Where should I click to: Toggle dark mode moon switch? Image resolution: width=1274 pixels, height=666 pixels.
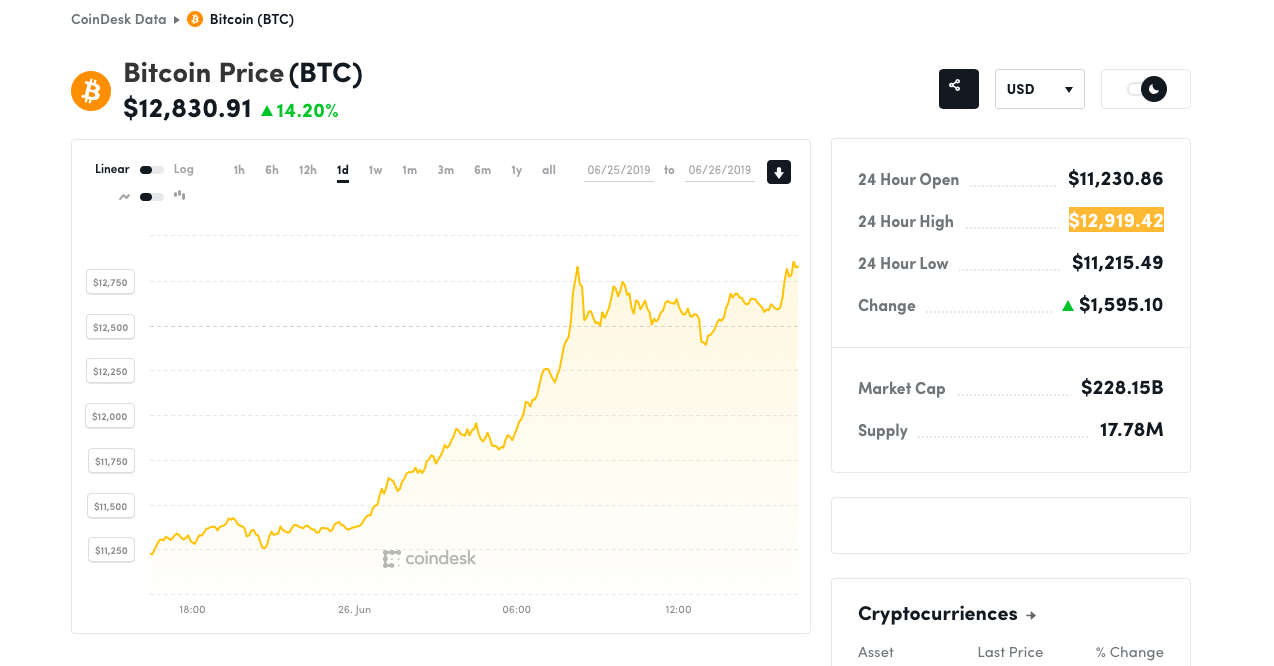(x=1146, y=89)
